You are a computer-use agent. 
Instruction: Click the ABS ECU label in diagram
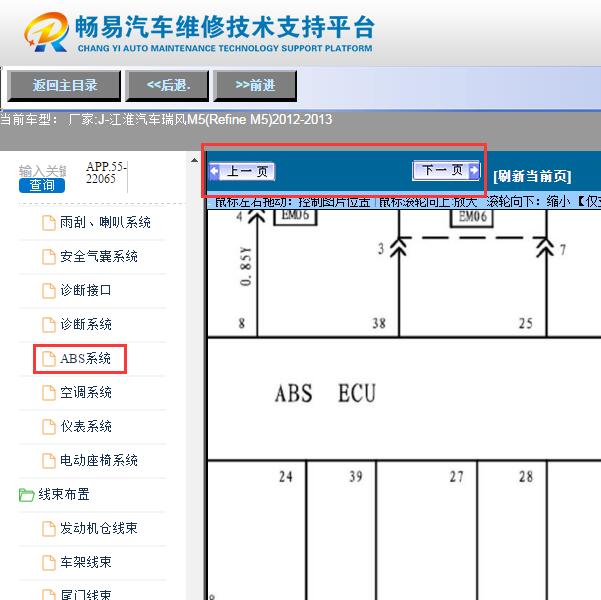(x=325, y=393)
